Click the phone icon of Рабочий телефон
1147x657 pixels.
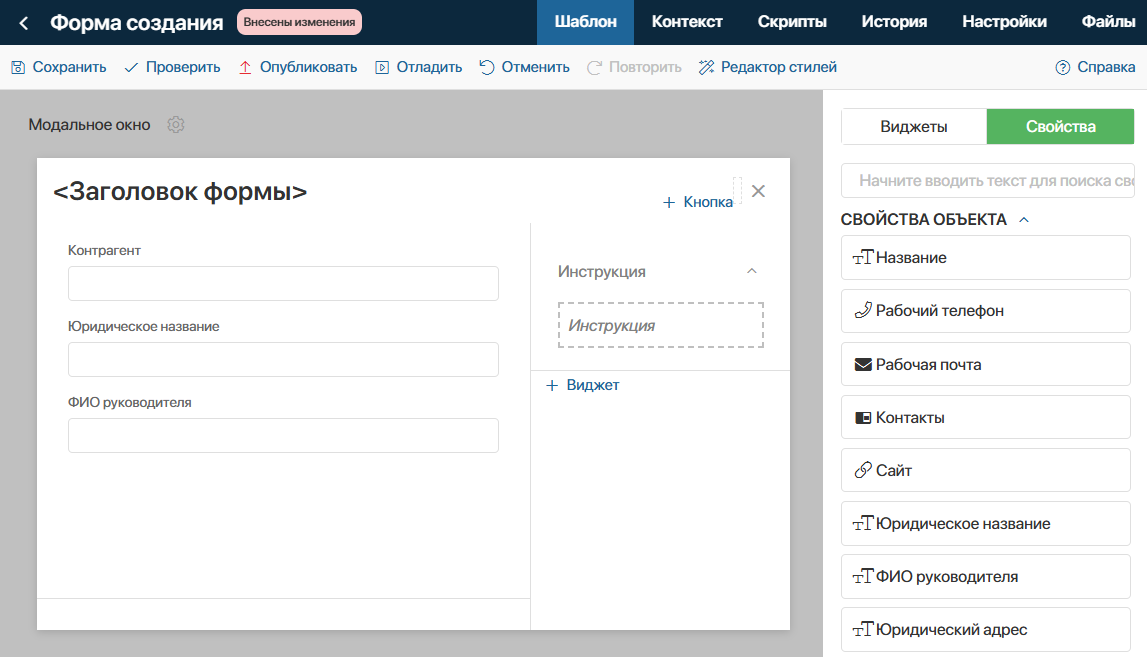863,310
